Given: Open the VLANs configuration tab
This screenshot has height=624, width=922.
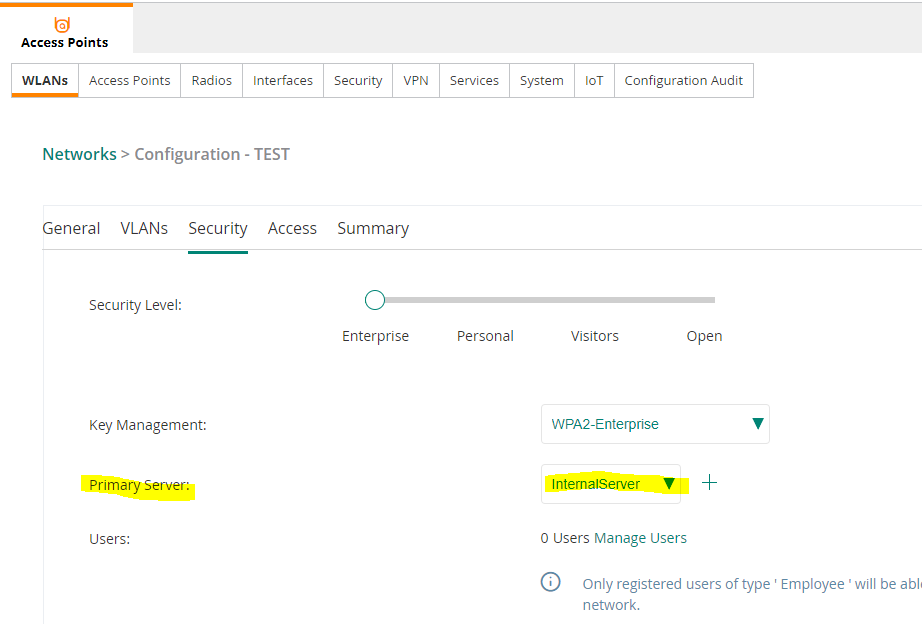Looking at the screenshot, I should pyautogui.click(x=144, y=228).
